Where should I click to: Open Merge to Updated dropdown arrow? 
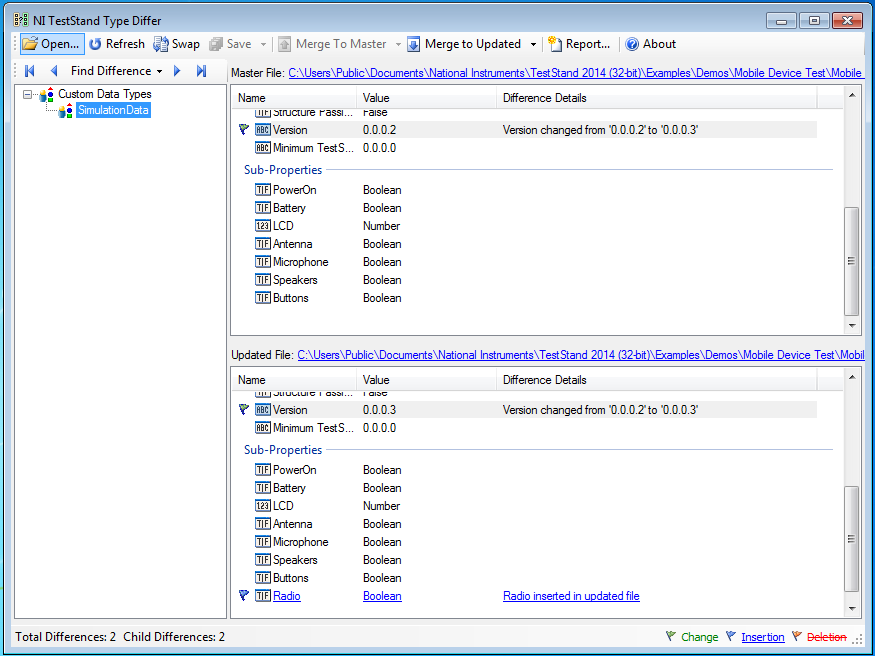click(533, 44)
